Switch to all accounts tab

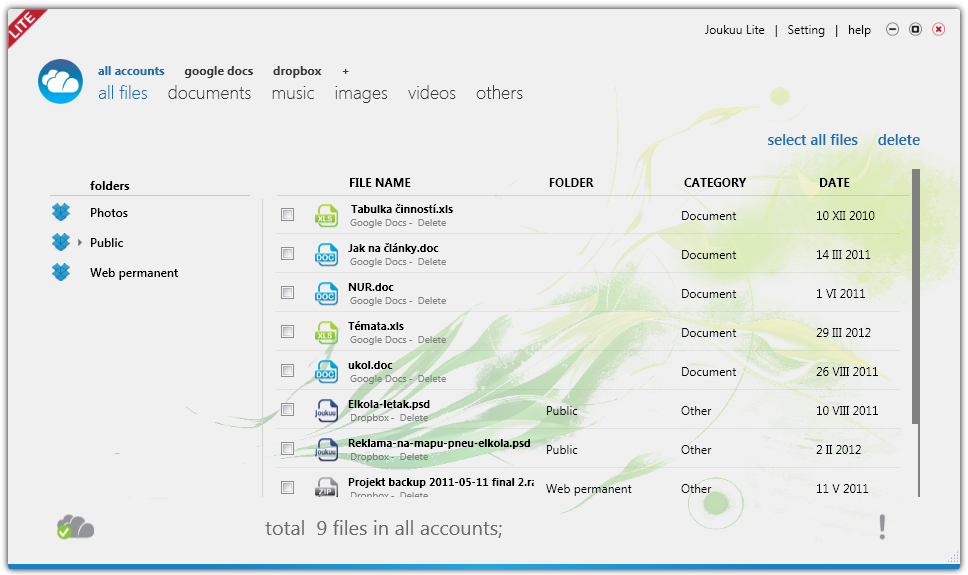click(131, 71)
